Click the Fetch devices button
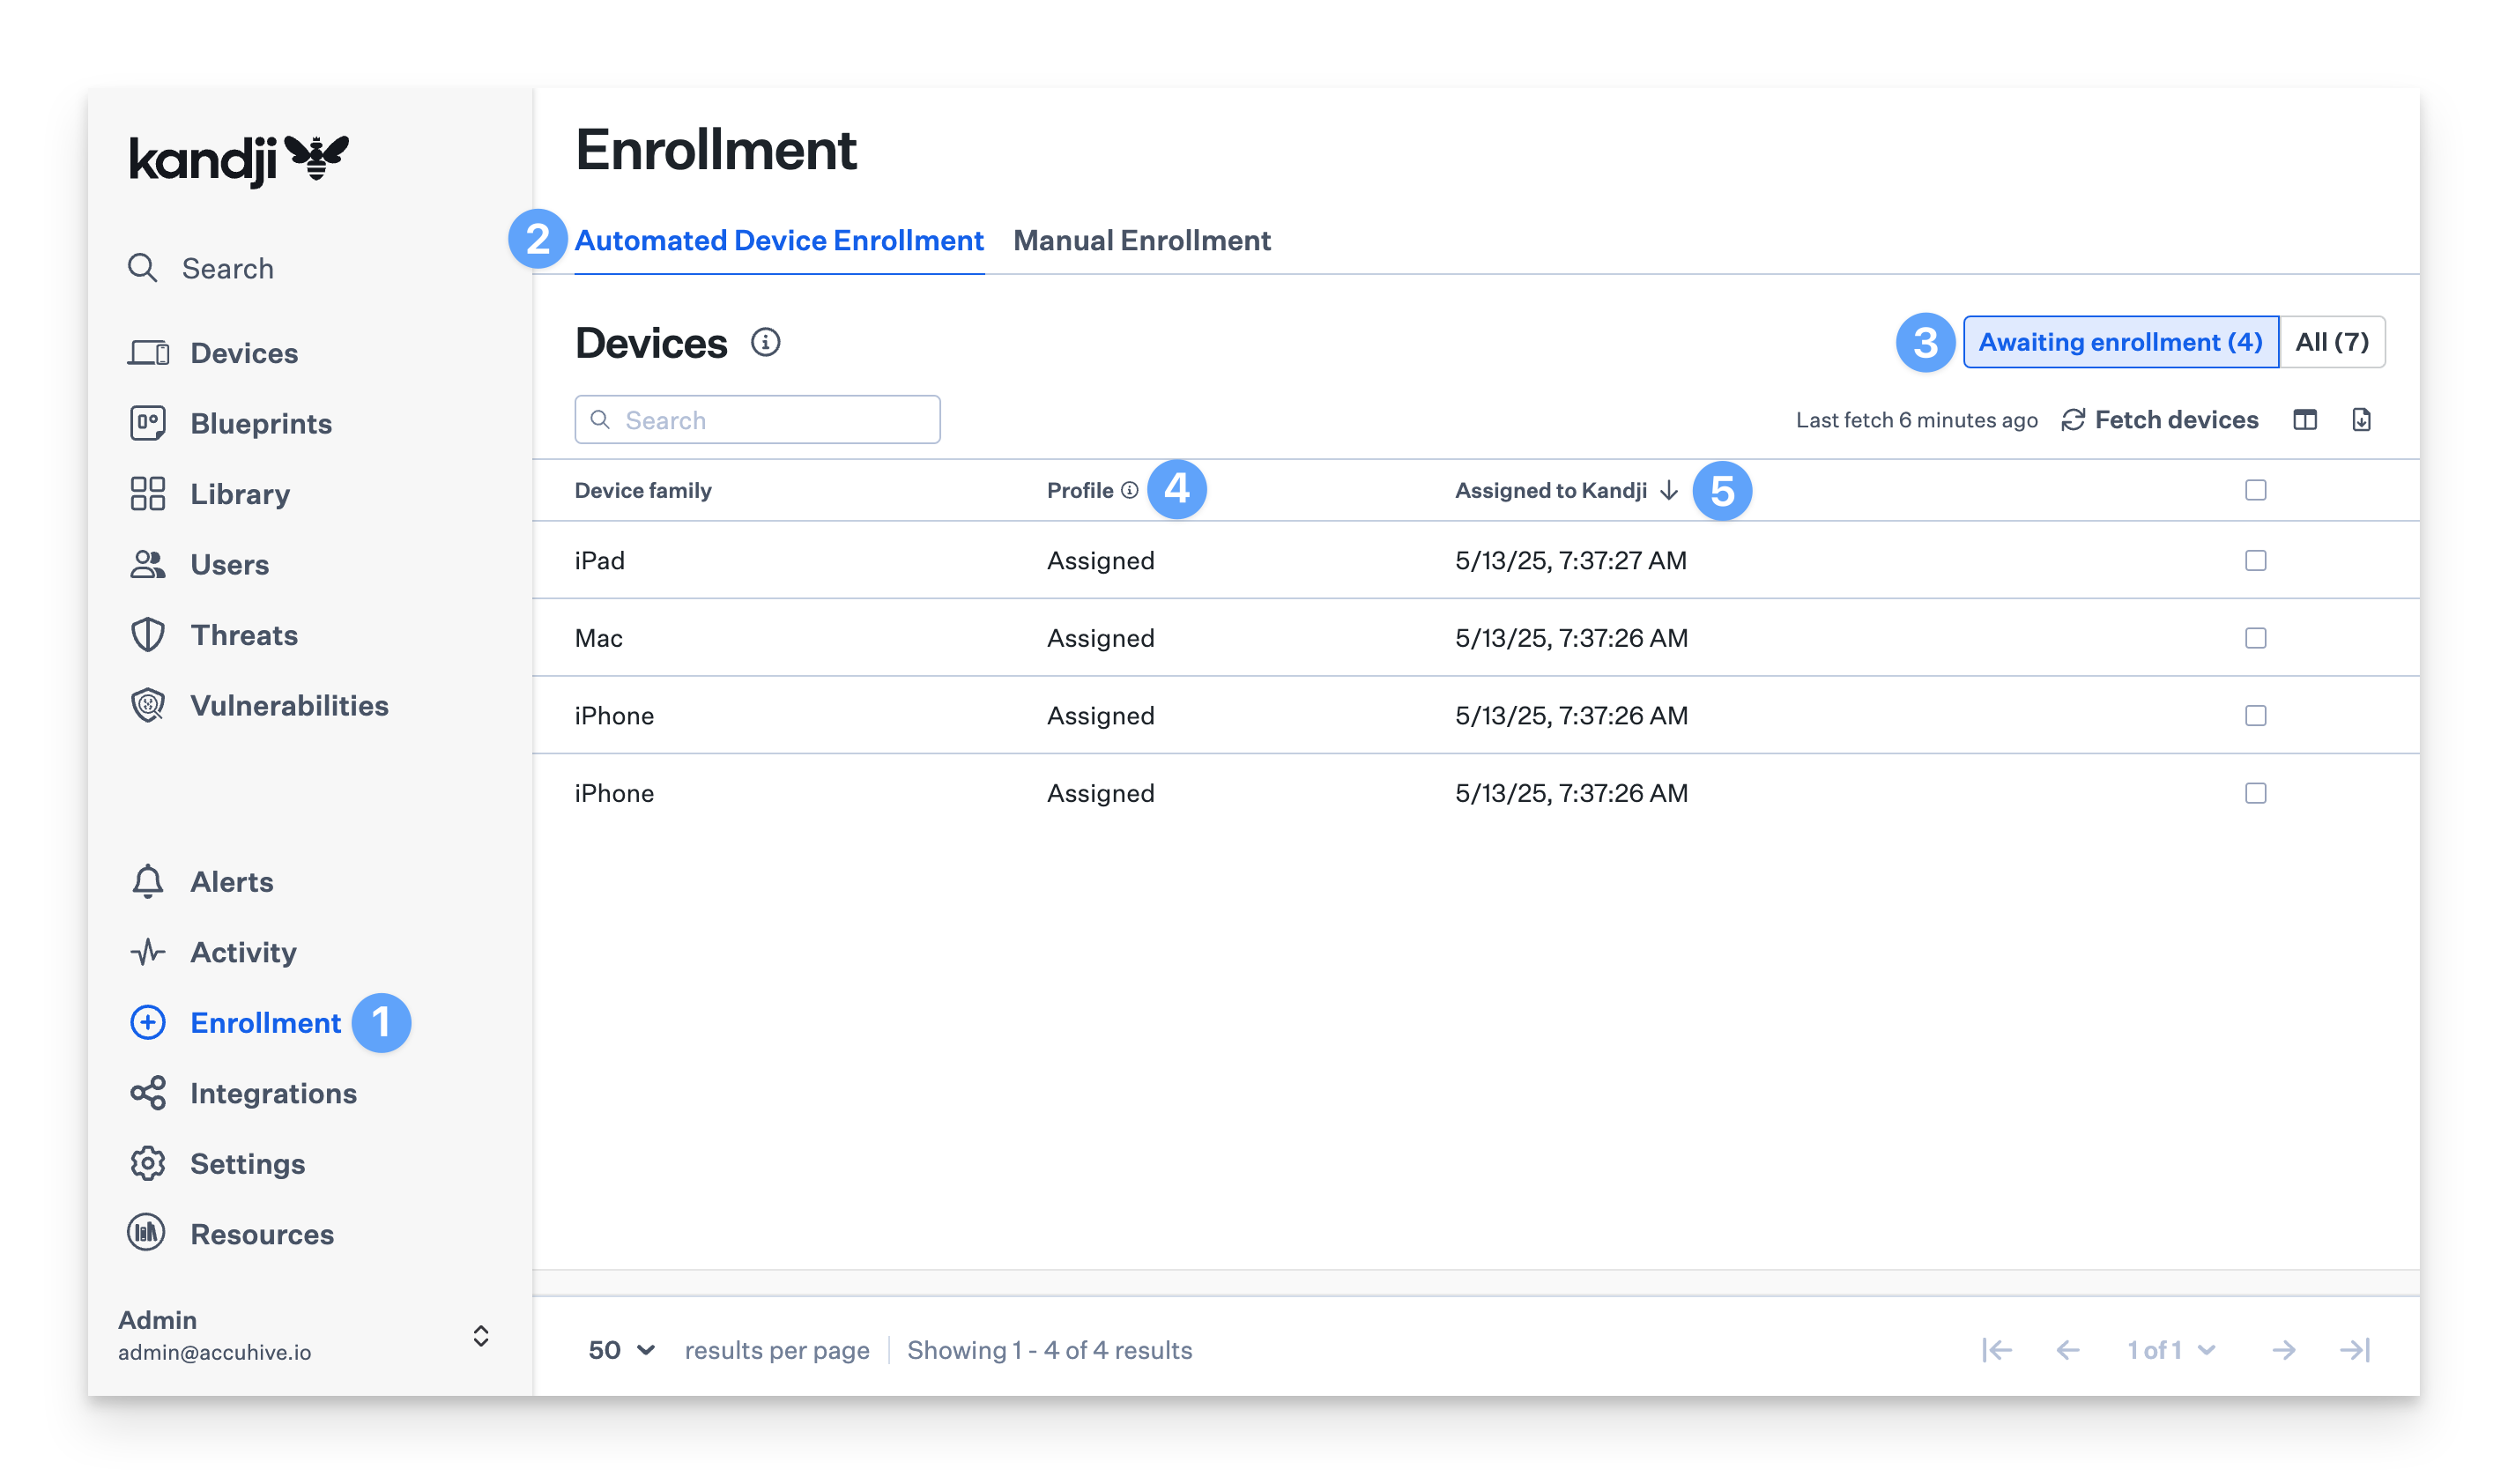The width and height of the screenshot is (2508, 1484). (2160, 420)
